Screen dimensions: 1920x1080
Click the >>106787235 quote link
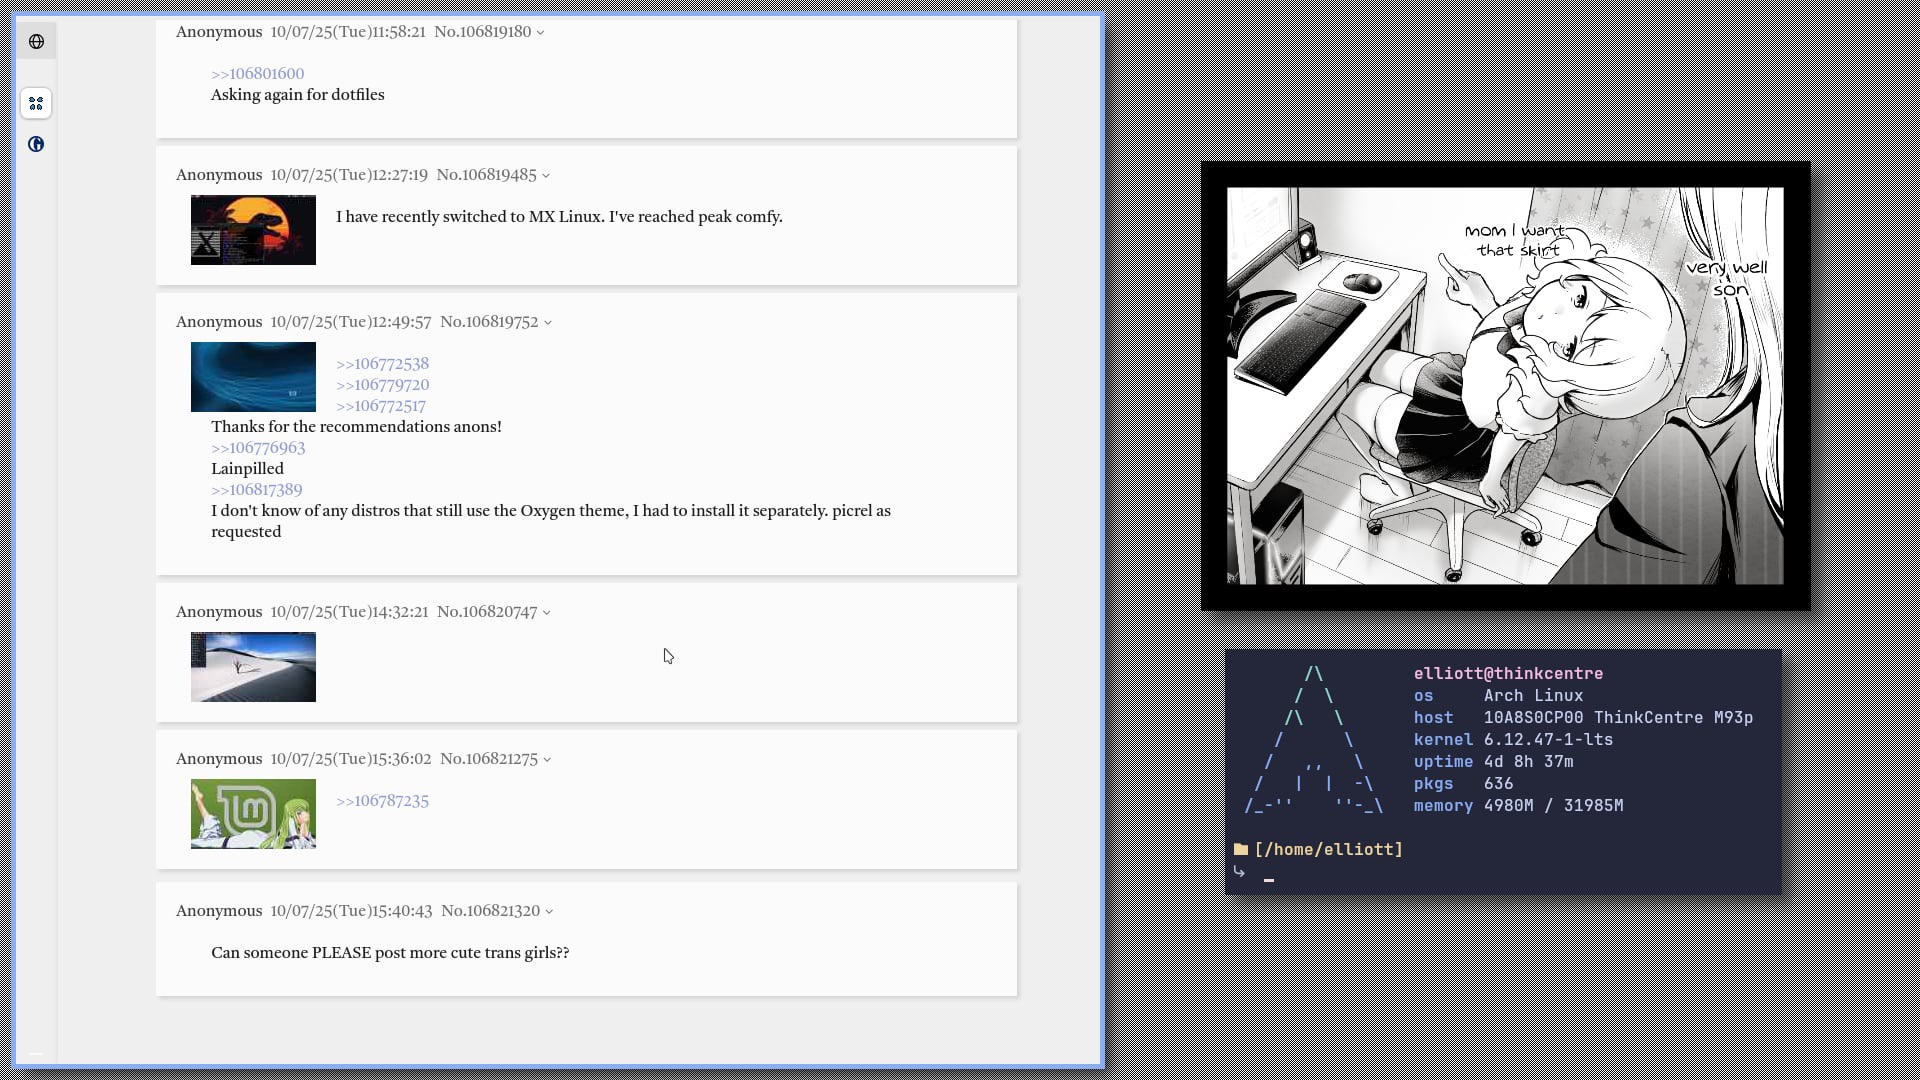382,801
